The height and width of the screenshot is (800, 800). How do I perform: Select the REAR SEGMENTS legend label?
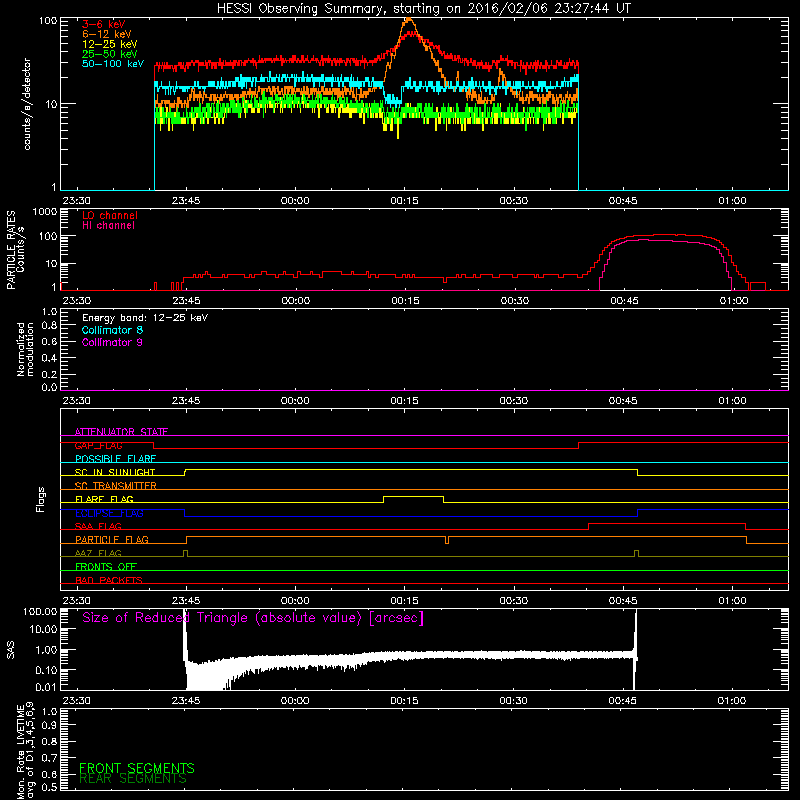coord(133,779)
